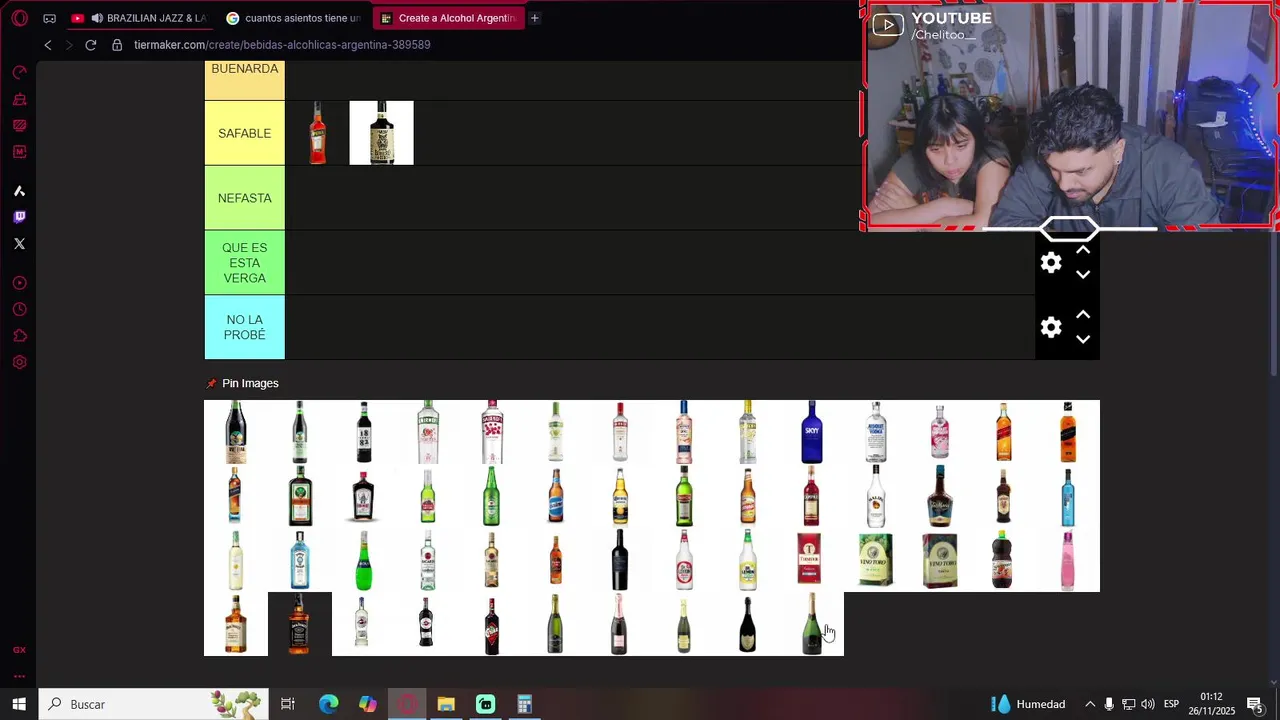
Task: Open the Windows Start menu
Action: point(19,704)
